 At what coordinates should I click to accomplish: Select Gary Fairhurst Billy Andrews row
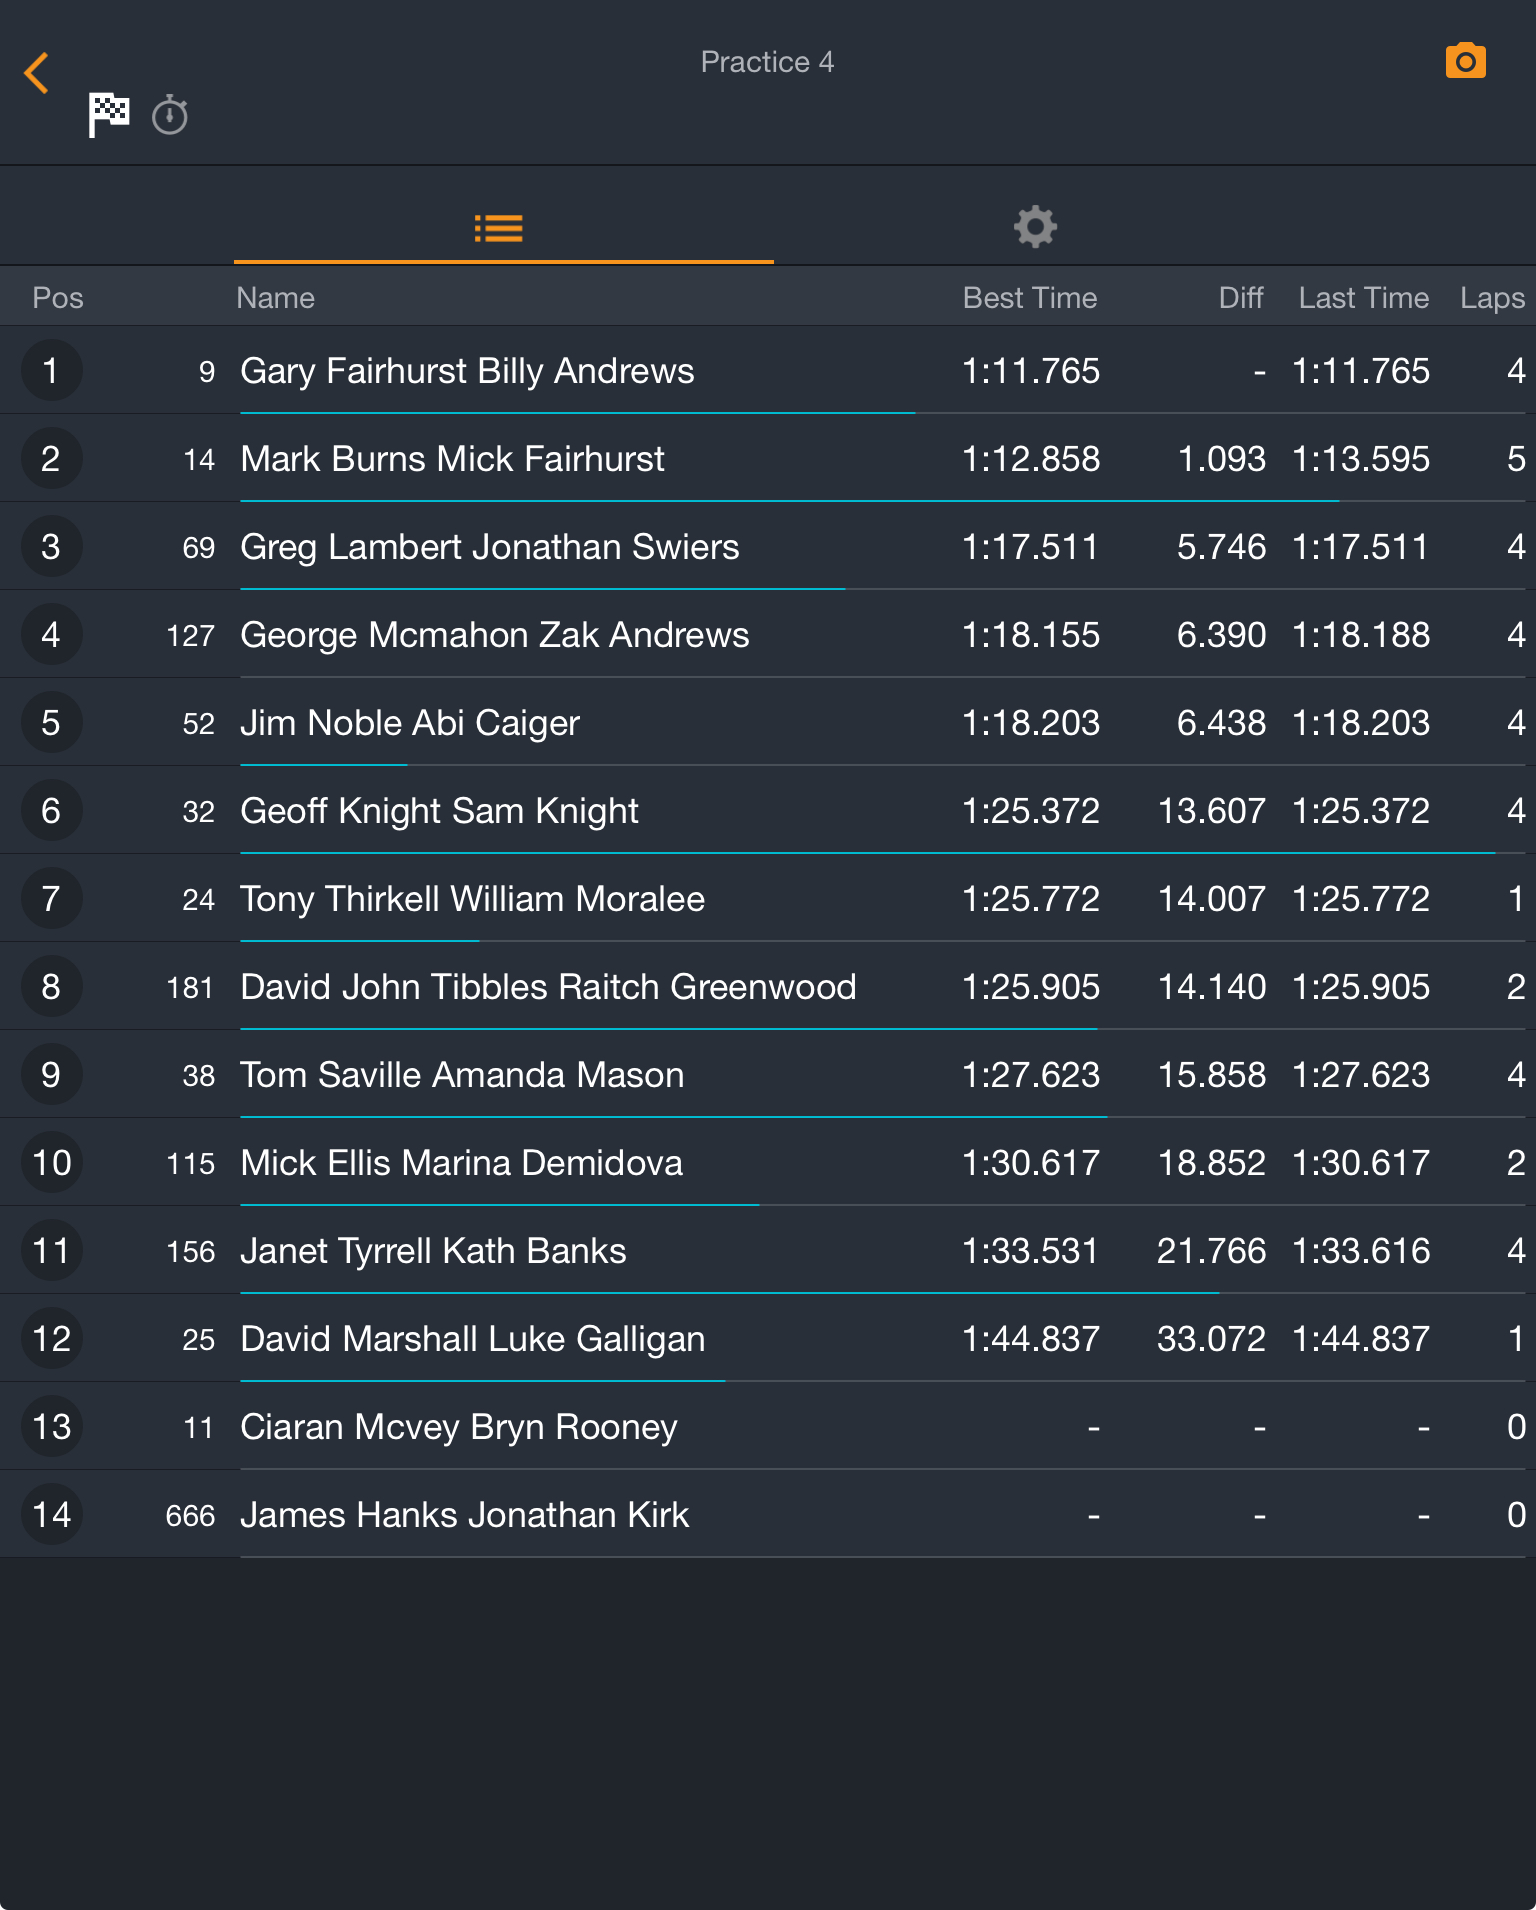(768, 371)
